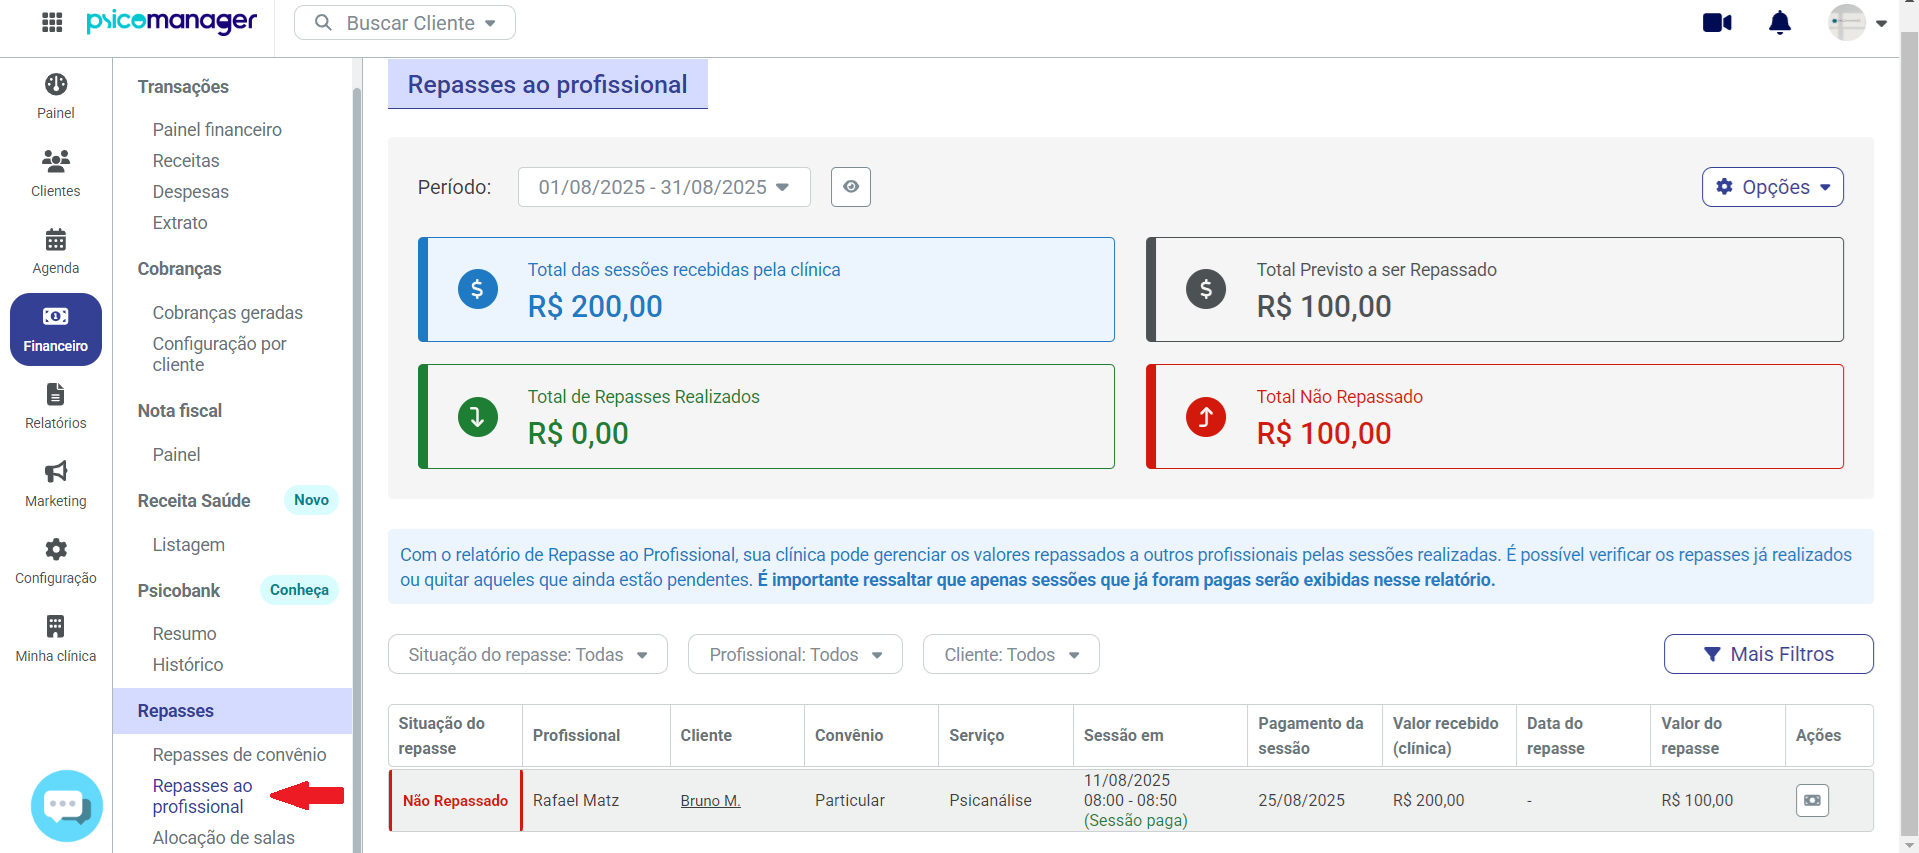Open Painel financeiro menu item

click(x=217, y=130)
